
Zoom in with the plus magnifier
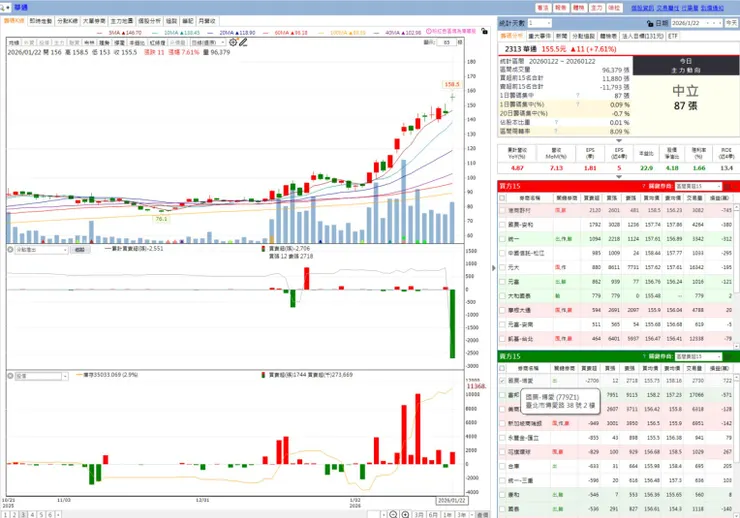405,514
